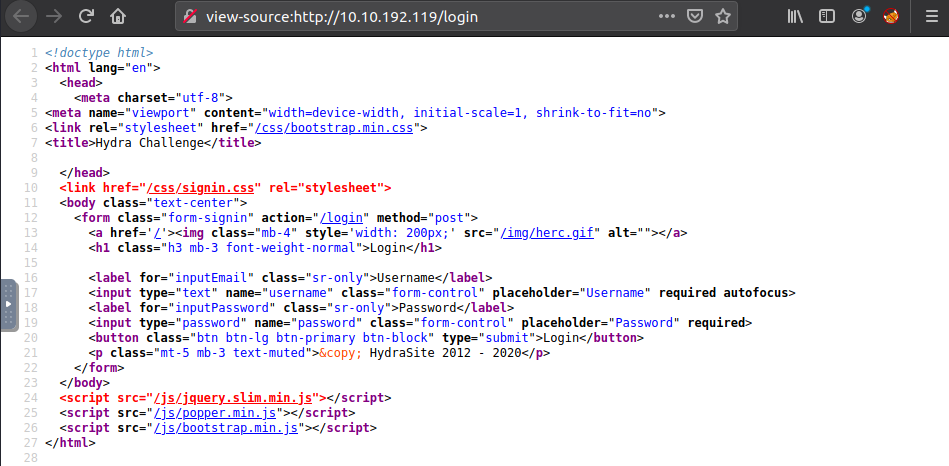Open /css/bootstrap.min.css link
Image resolution: width=949 pixels, height=466 pixels.
click(x=334, y=128)
